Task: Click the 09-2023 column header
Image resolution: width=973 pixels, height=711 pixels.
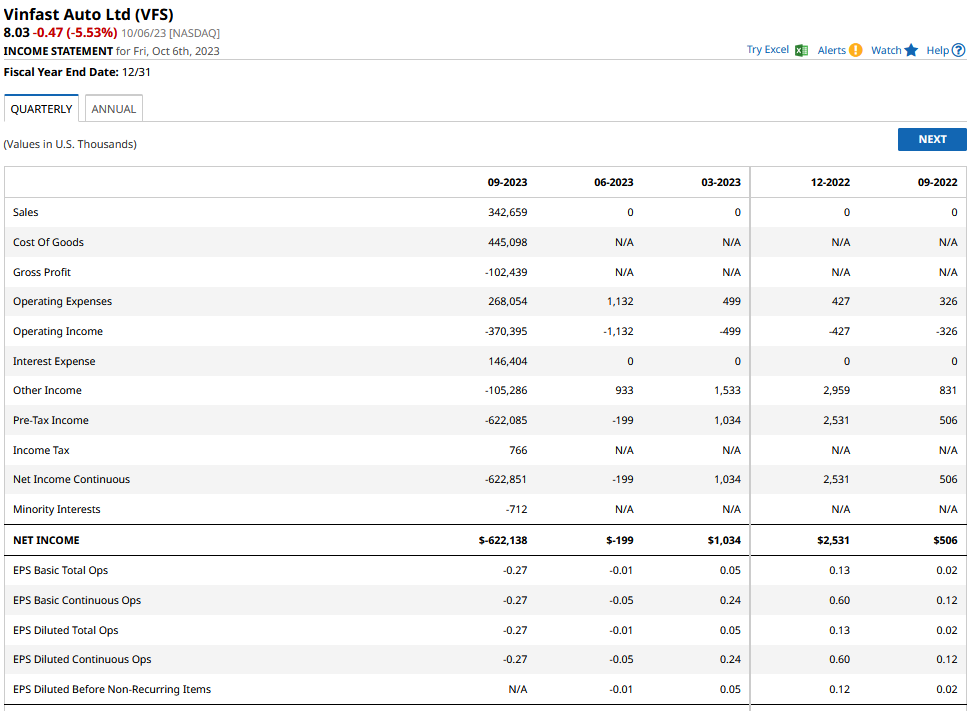Action: (x=507, y=182)
